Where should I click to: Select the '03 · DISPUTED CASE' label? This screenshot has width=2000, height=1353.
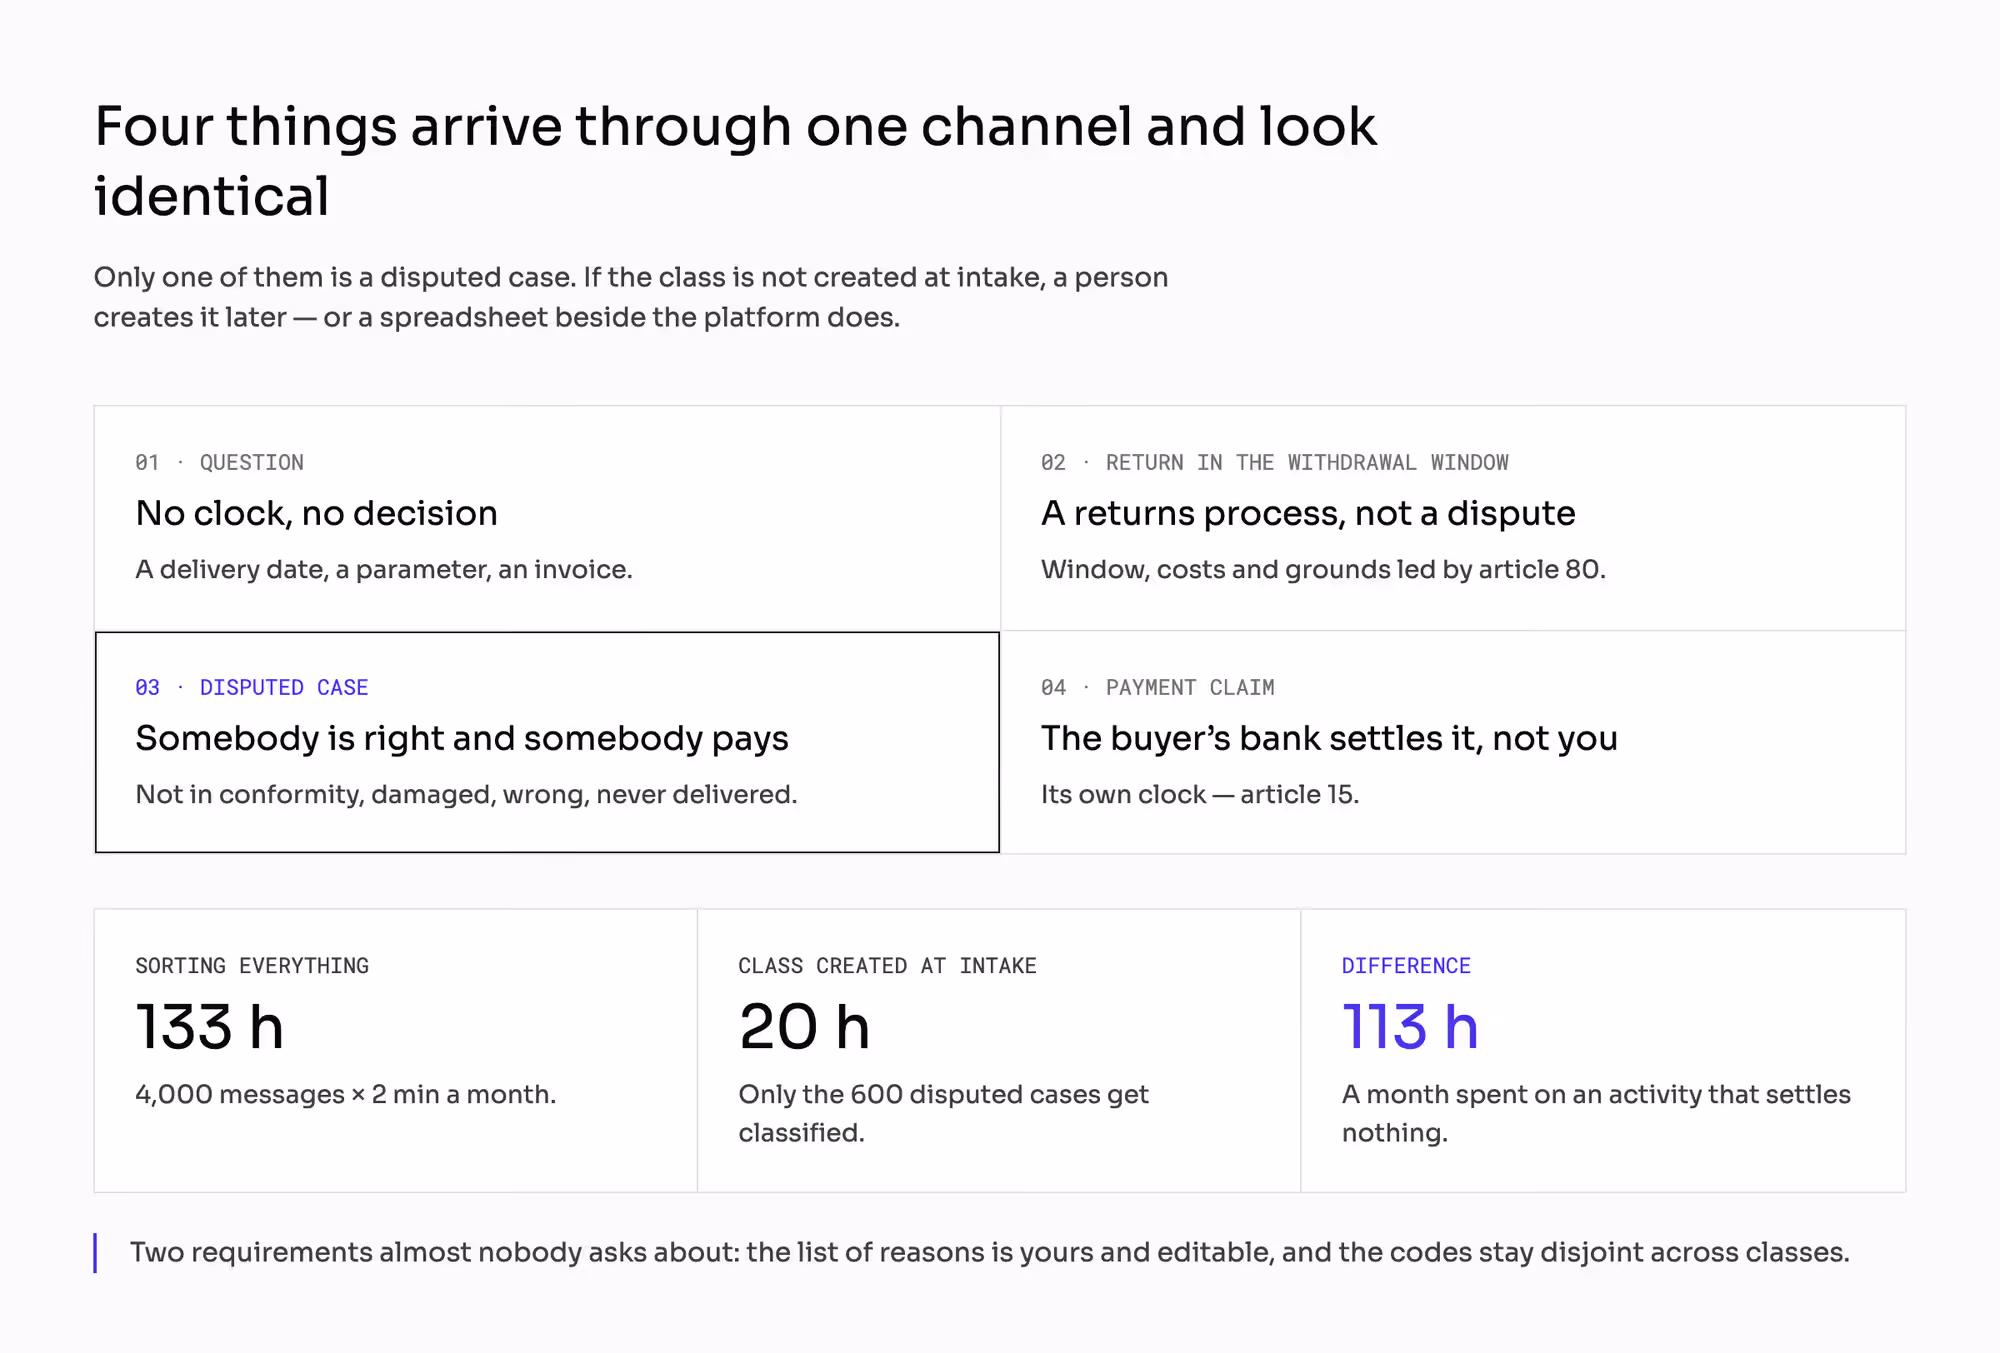(x=252, y=687)
